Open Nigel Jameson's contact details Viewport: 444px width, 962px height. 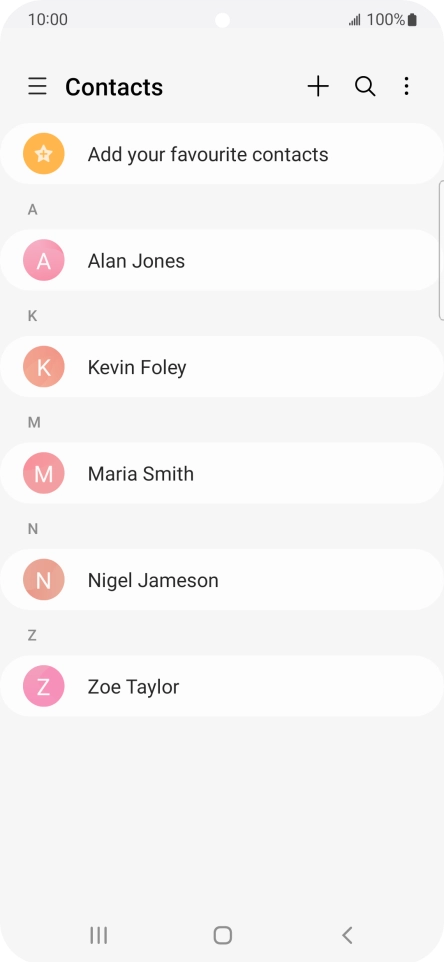tap(221, 580)
